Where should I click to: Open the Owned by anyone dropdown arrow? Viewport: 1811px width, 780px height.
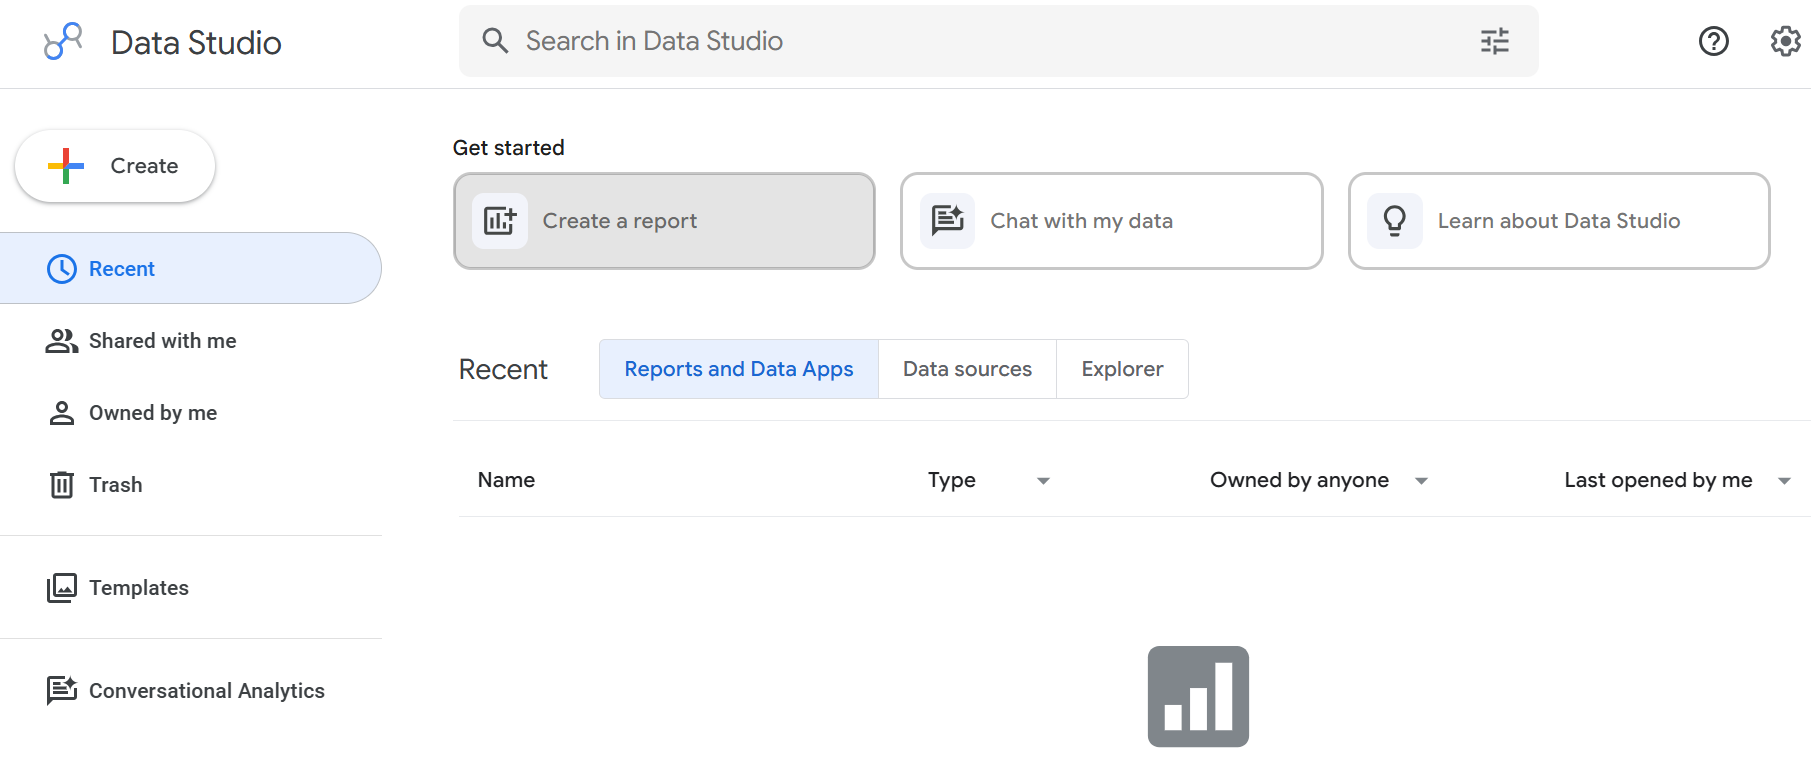1421,481
